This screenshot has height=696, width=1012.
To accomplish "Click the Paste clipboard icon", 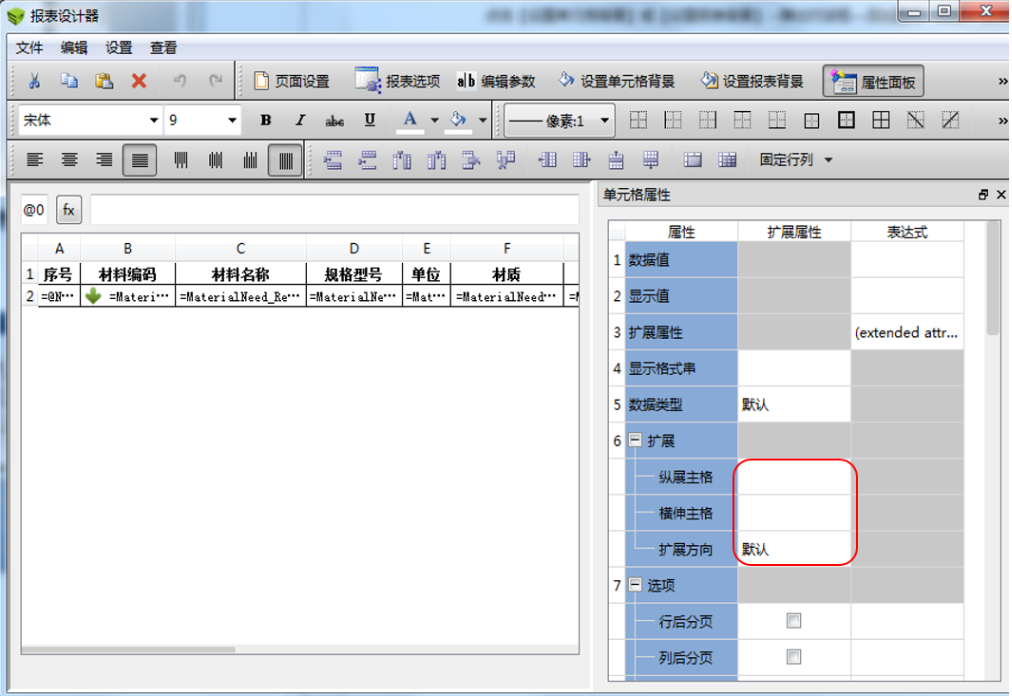I will click(x=104, y=81).
